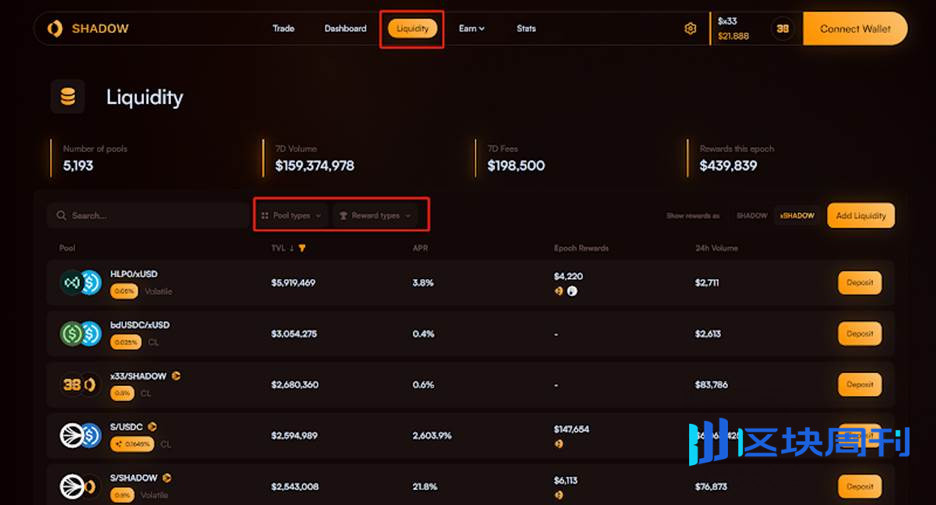The image size is (936, 505).
Task: Deposit into the x33/SHADOW pool
Action: 860,384
